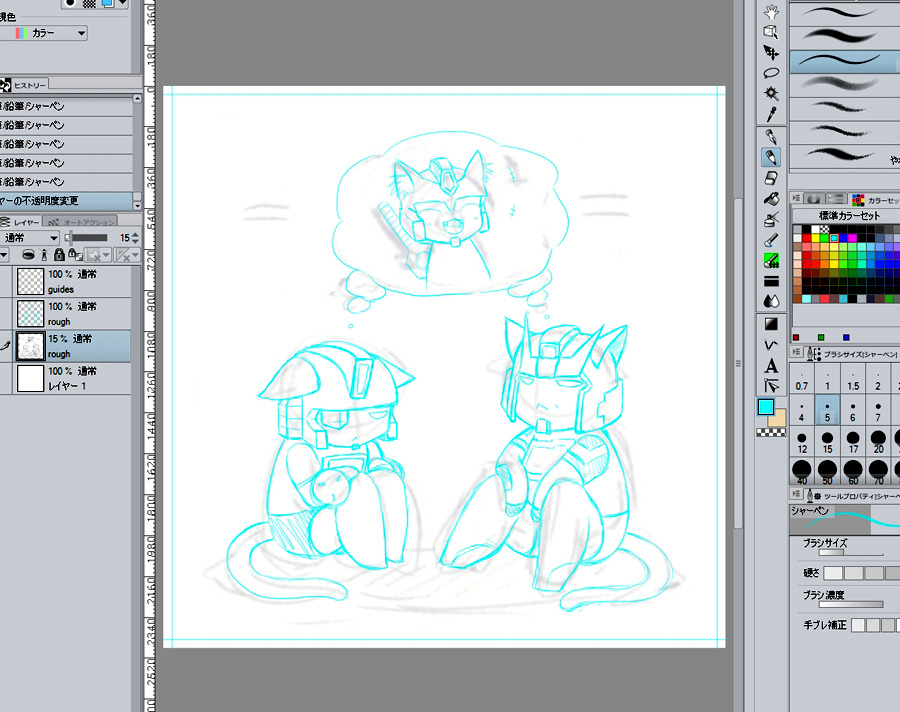The height and width of the screenshot is (712, 900).
Task: Select the third highlighted brush stroke preset
Action: pyautogui.click(x=845, y=61)
